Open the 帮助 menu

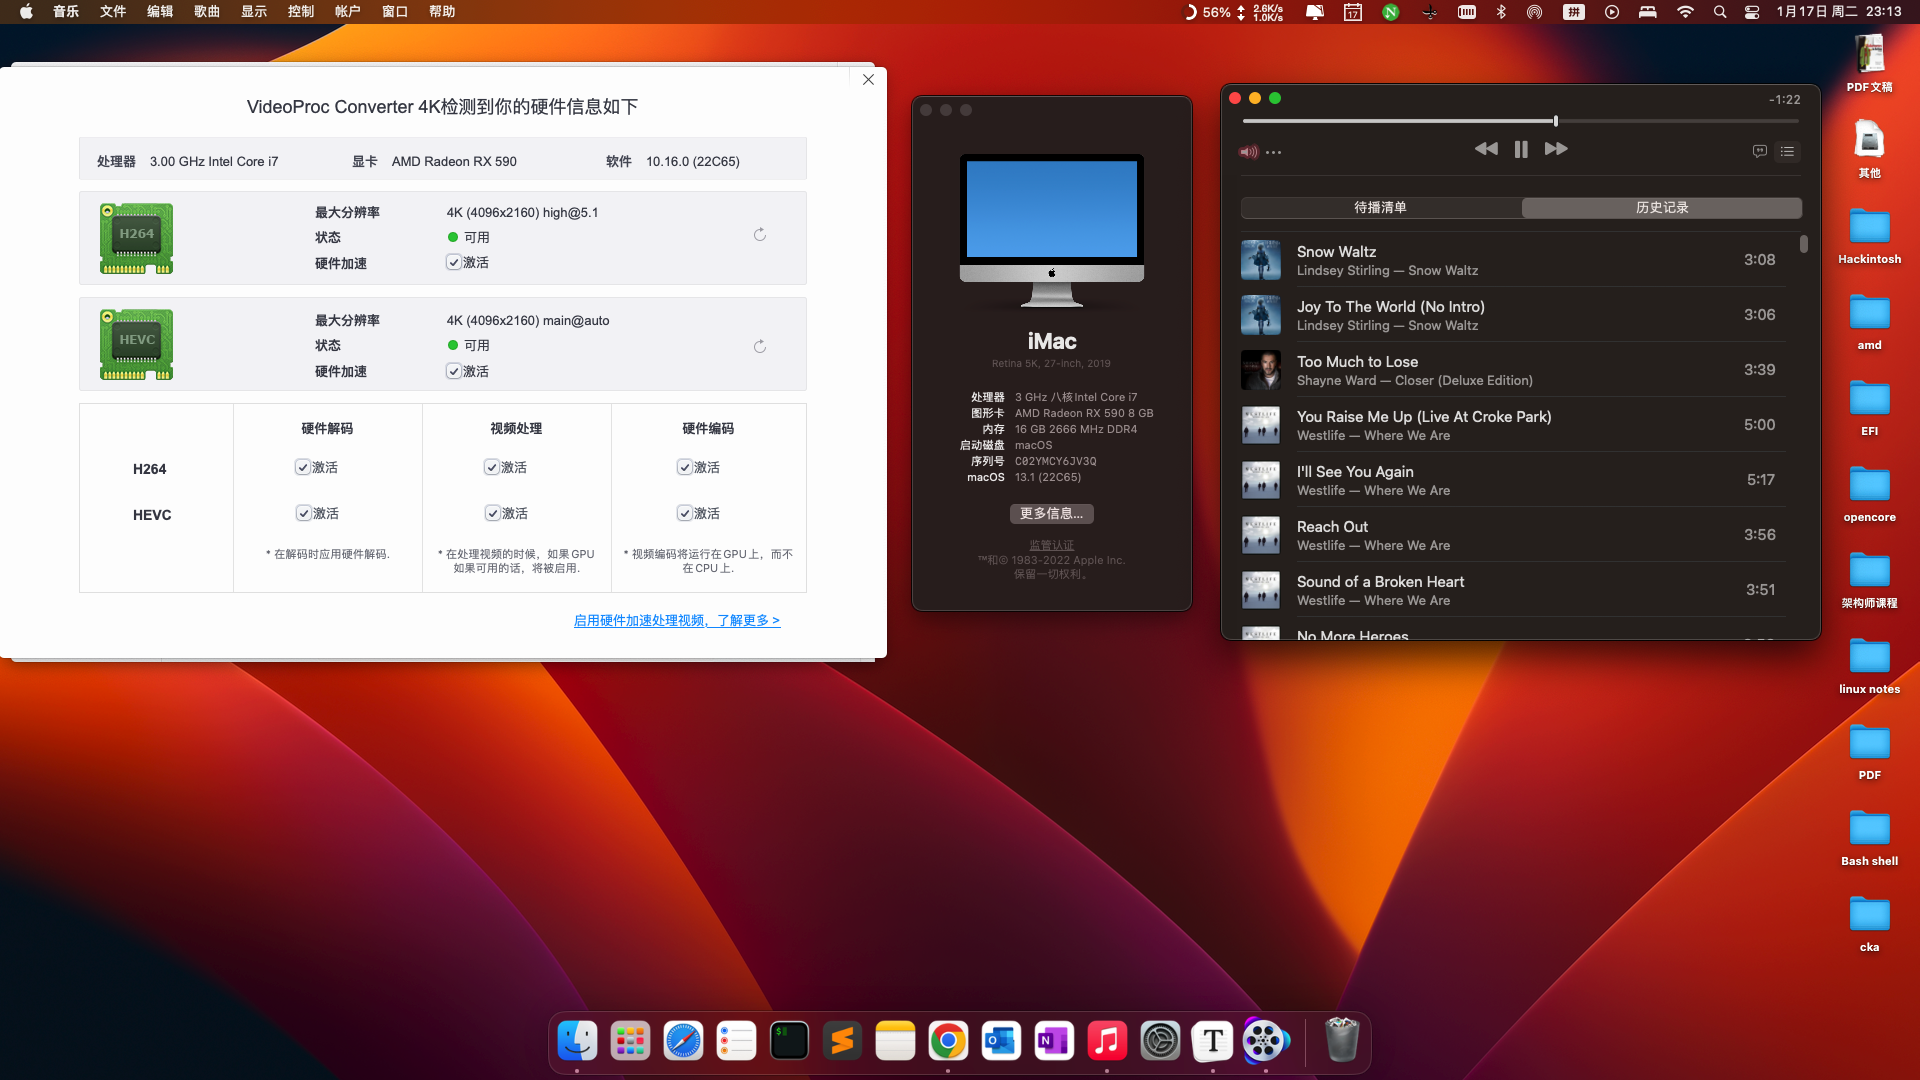442,12
